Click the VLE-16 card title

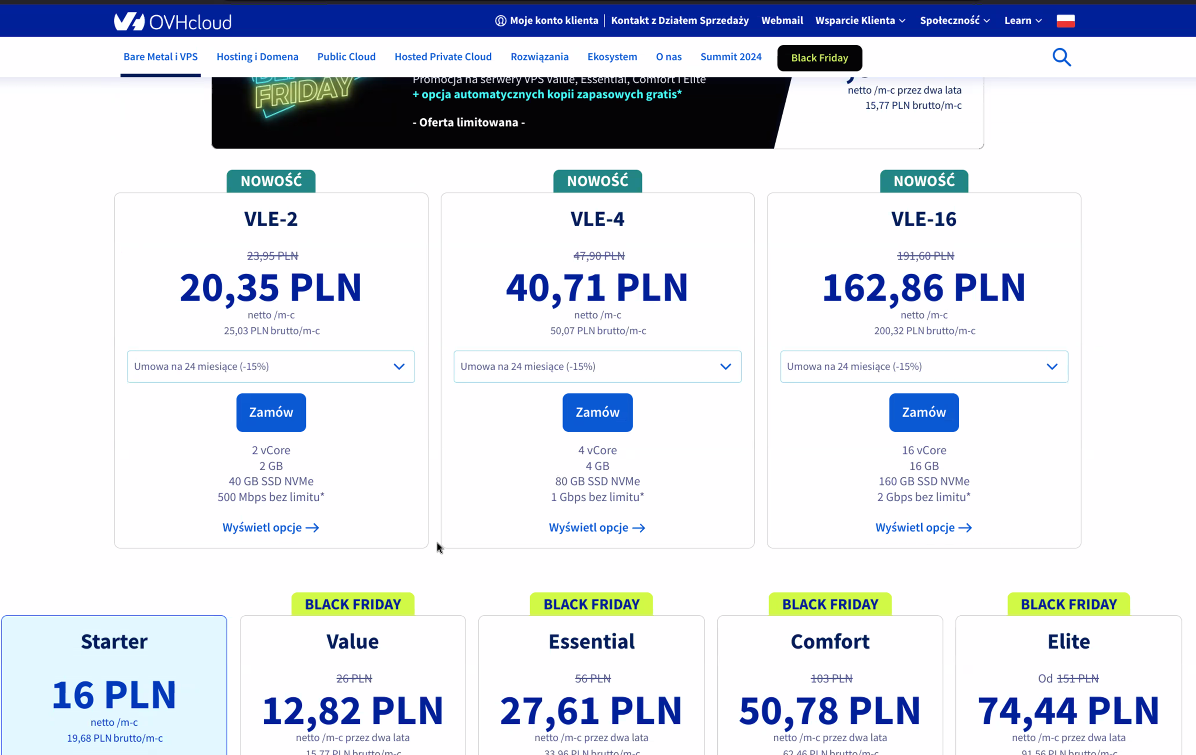(x=924, y=219)
